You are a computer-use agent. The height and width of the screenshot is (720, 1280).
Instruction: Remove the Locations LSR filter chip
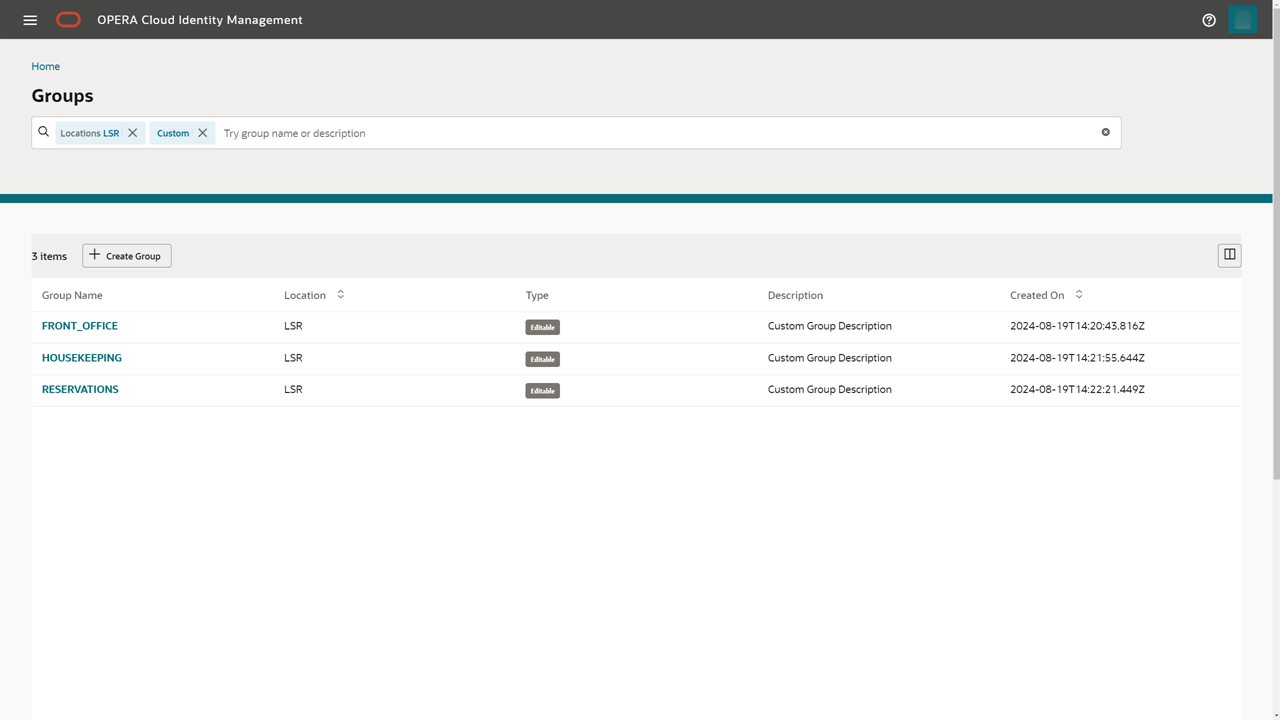tap(133, 133)
